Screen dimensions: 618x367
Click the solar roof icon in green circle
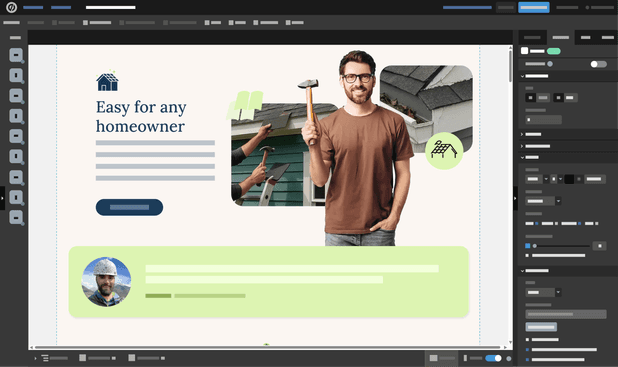point(444,151)
